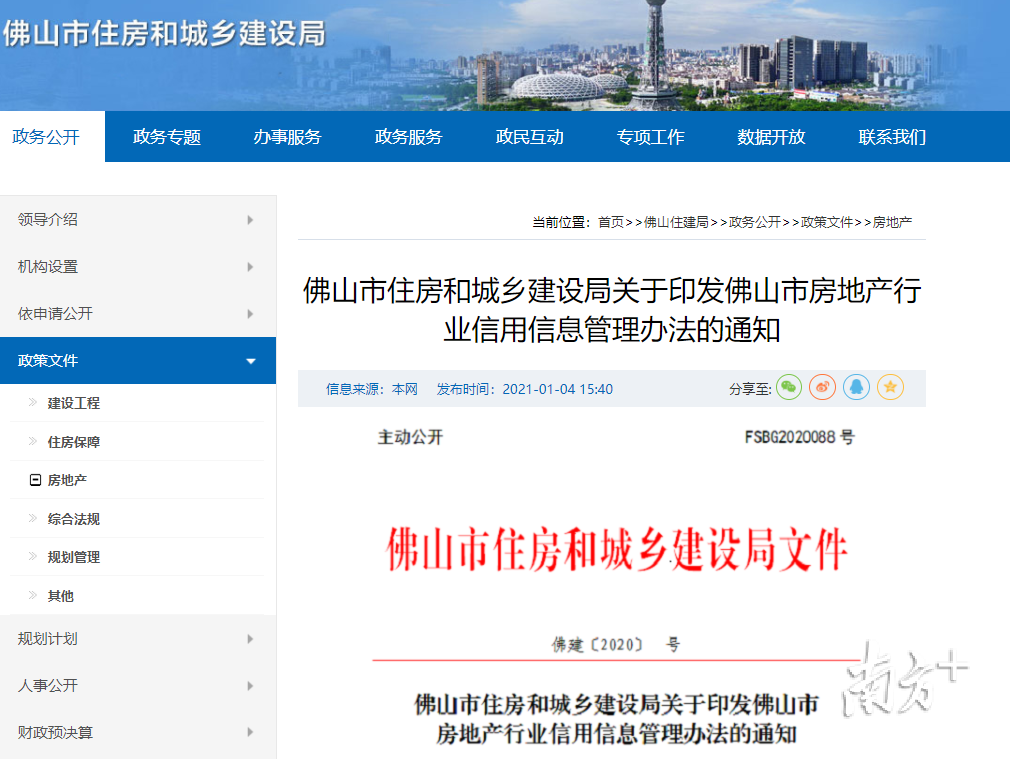Share to Qzone with star icon

(x=890, y=388)
